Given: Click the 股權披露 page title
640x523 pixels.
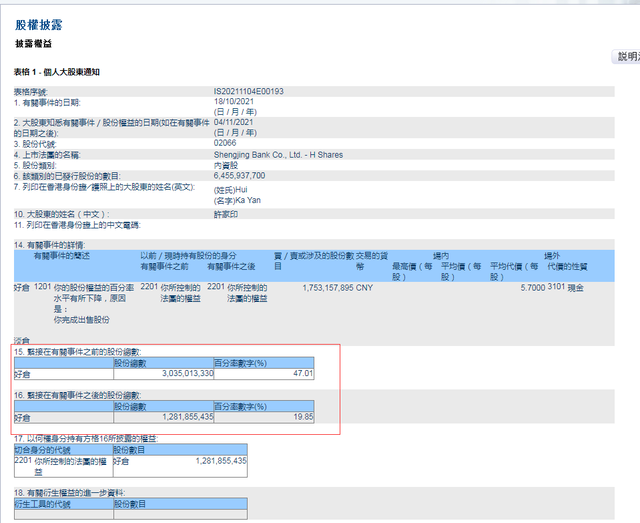Looking at the screenshot, I should point(43,22).
